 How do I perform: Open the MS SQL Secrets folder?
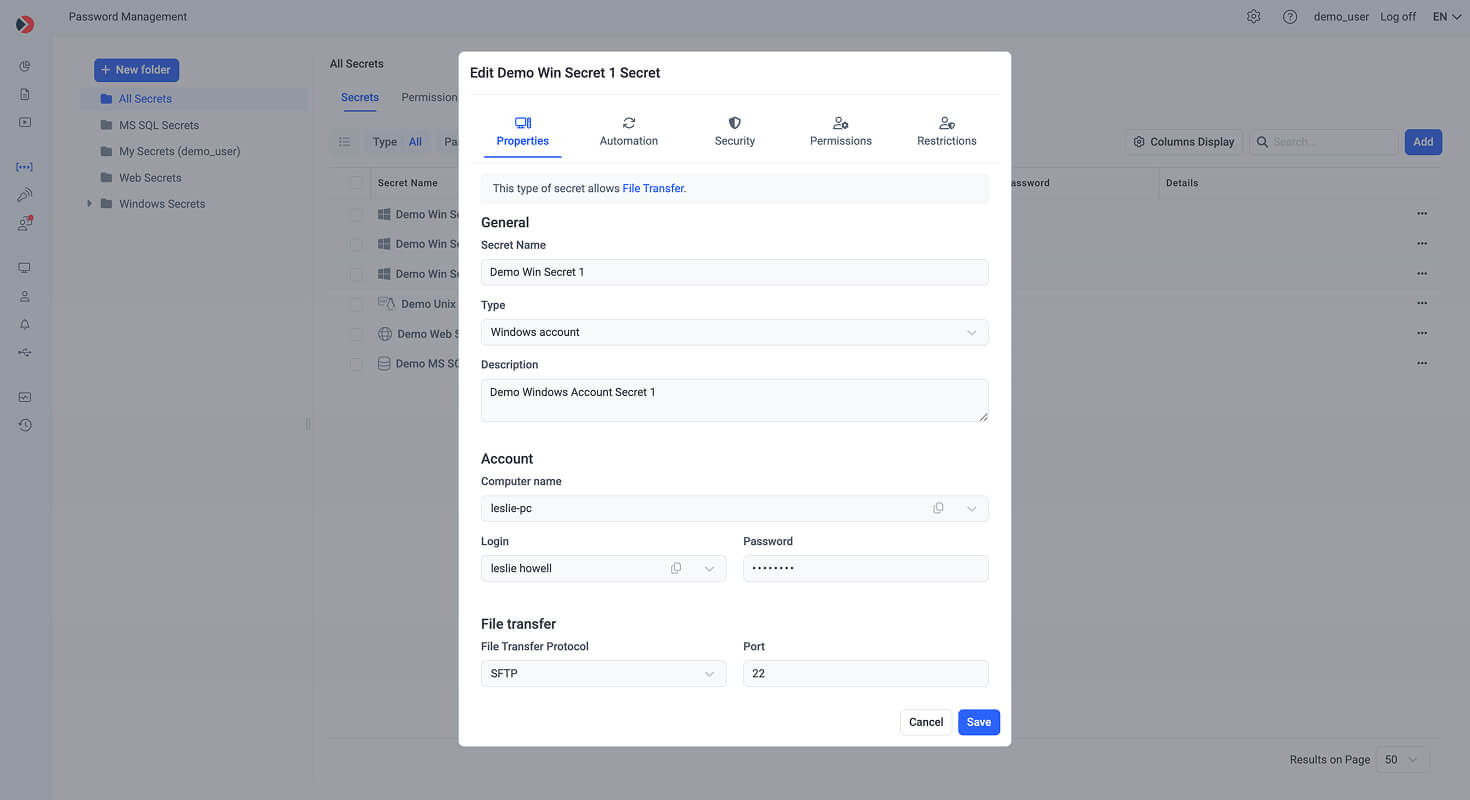(159, 125)
